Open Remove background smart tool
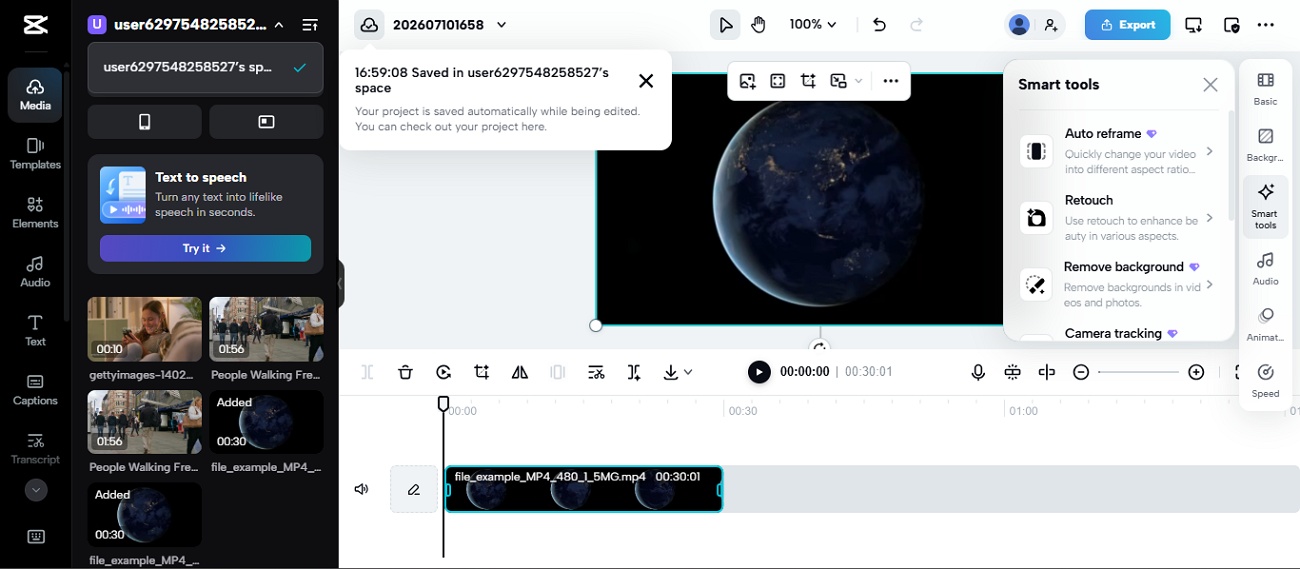This screenshot has height=569, width=1300. click(1118, 285)
